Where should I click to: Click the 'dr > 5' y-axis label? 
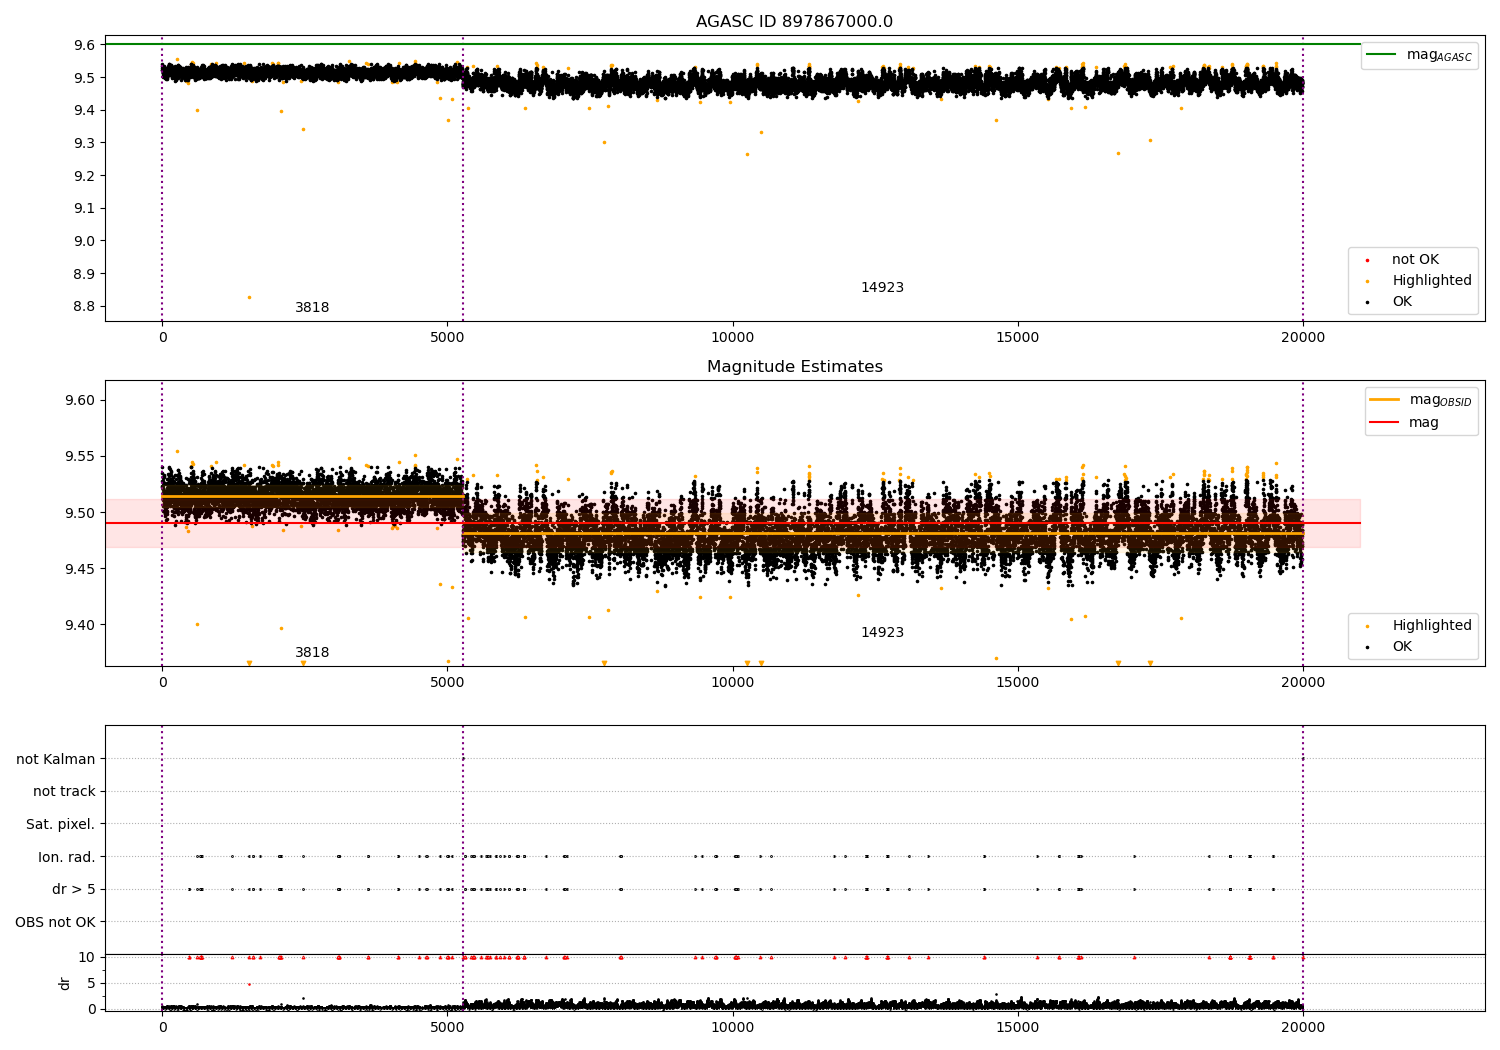pyautogui.click(x=74, y=890)
